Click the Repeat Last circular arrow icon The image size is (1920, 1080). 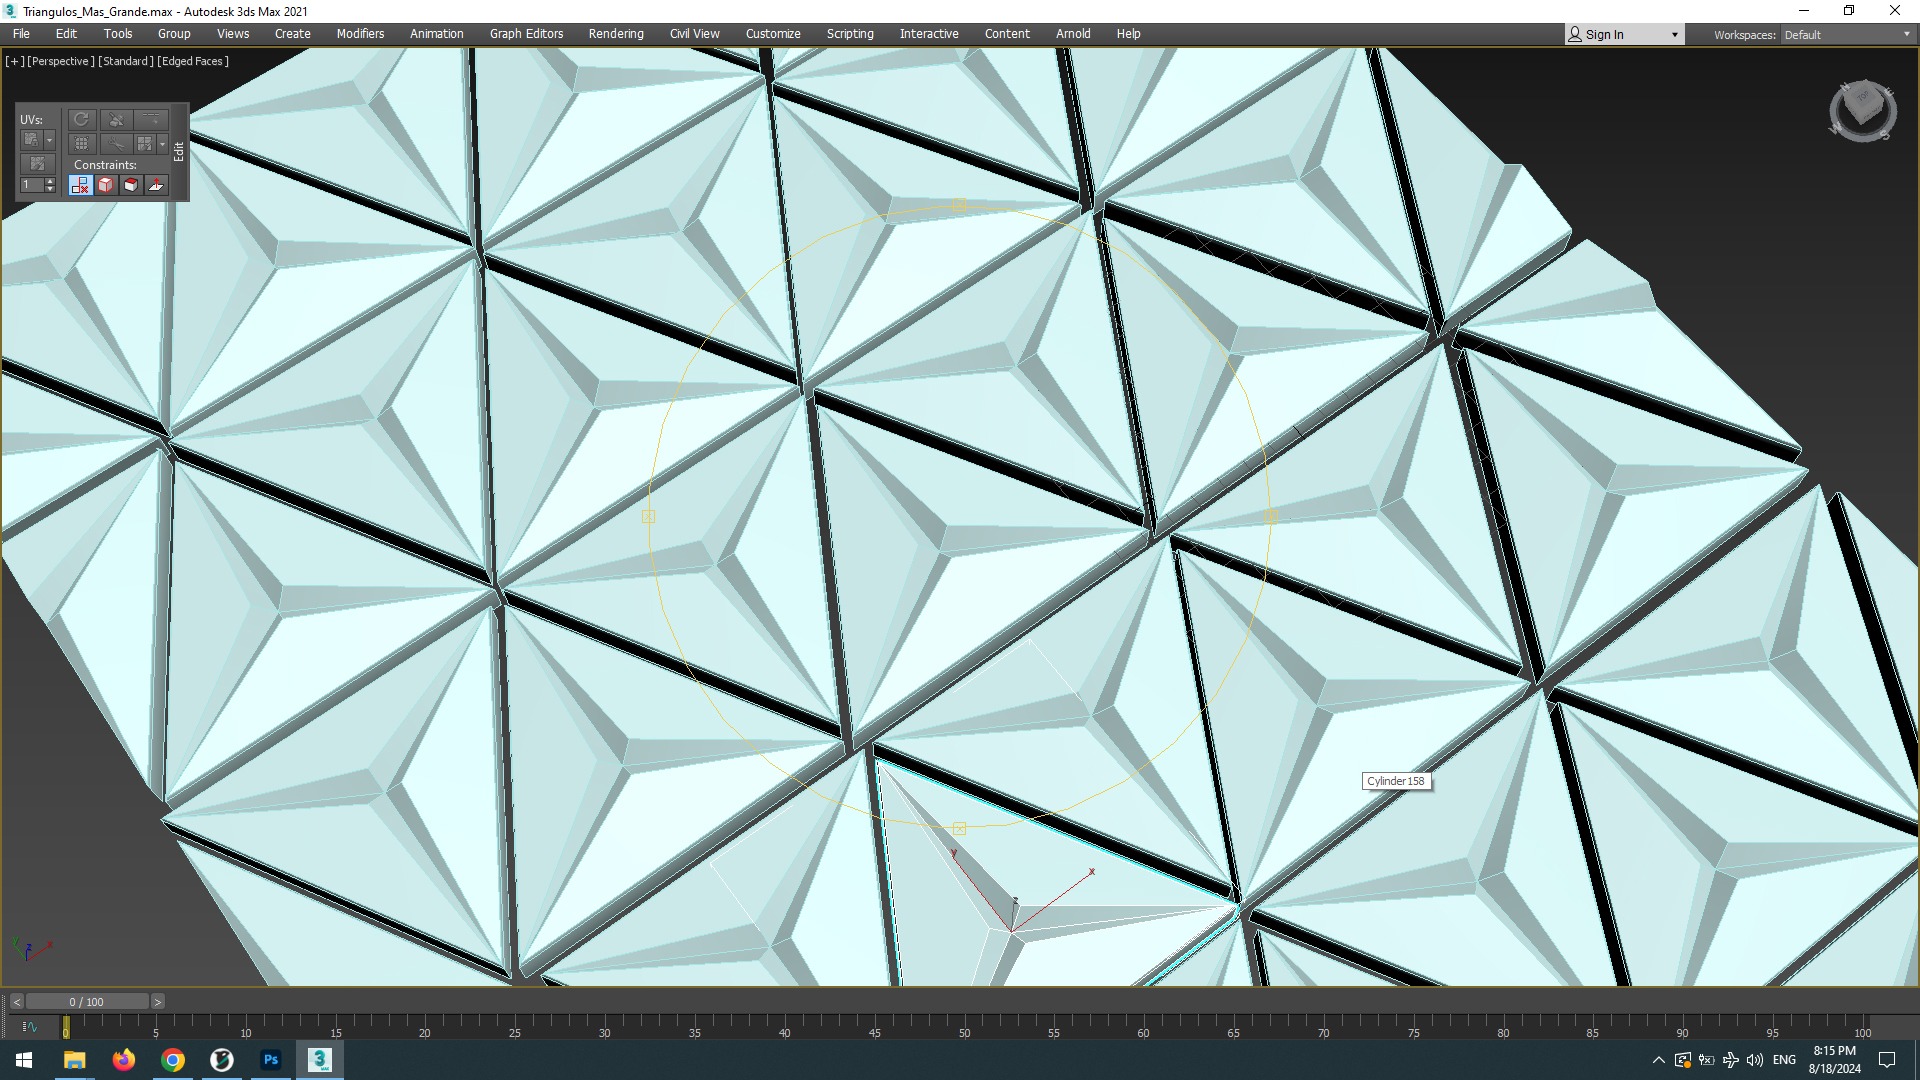click(x=82, y=120)
